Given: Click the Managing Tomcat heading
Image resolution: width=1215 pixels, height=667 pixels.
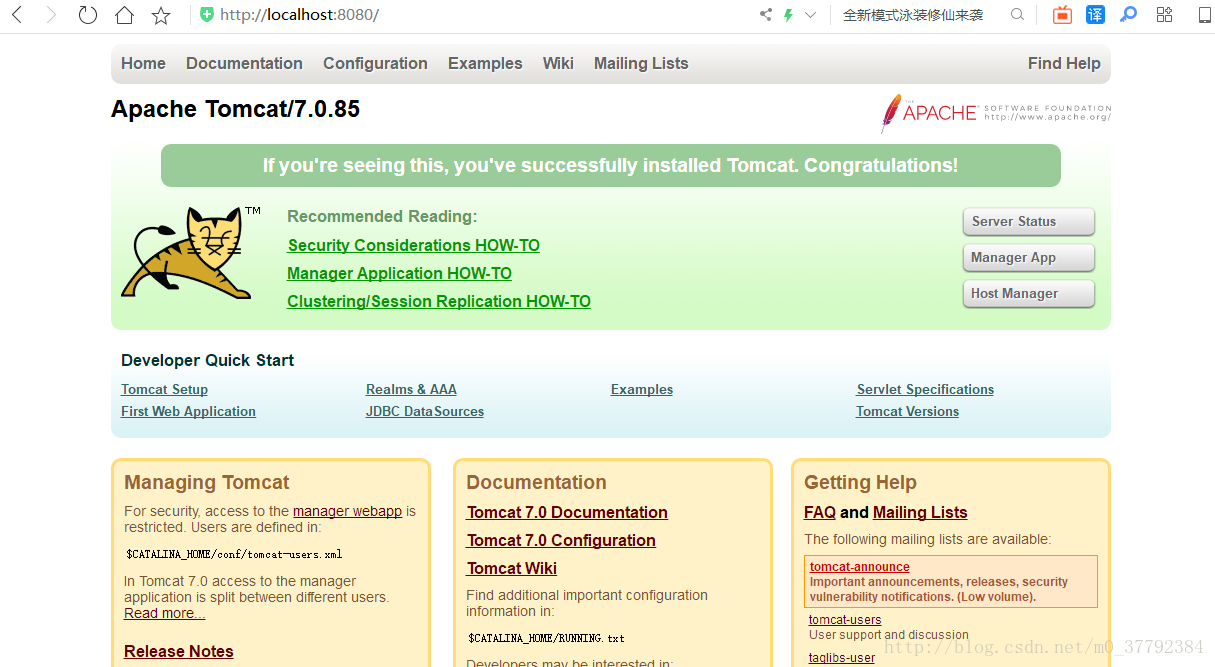Looking at the screenshot, I should pyautogui.click(x=207, y=482).
